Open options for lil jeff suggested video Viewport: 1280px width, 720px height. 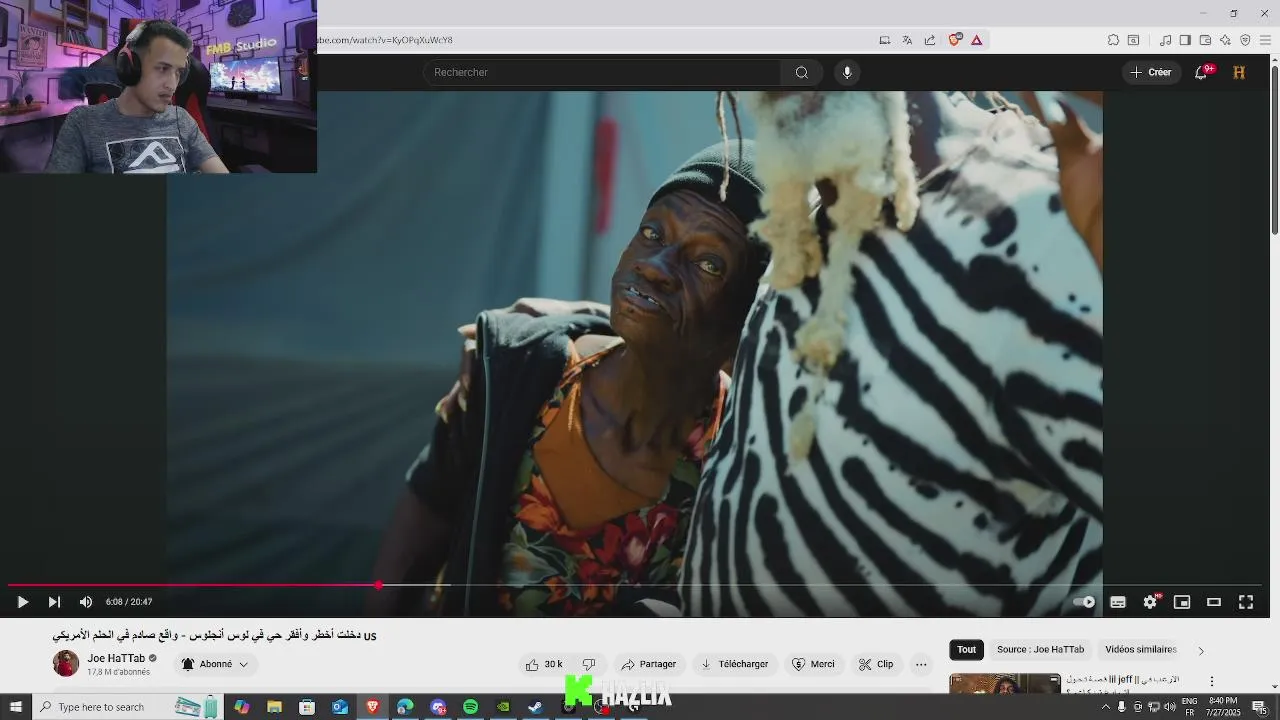(x=1212, y=682)
